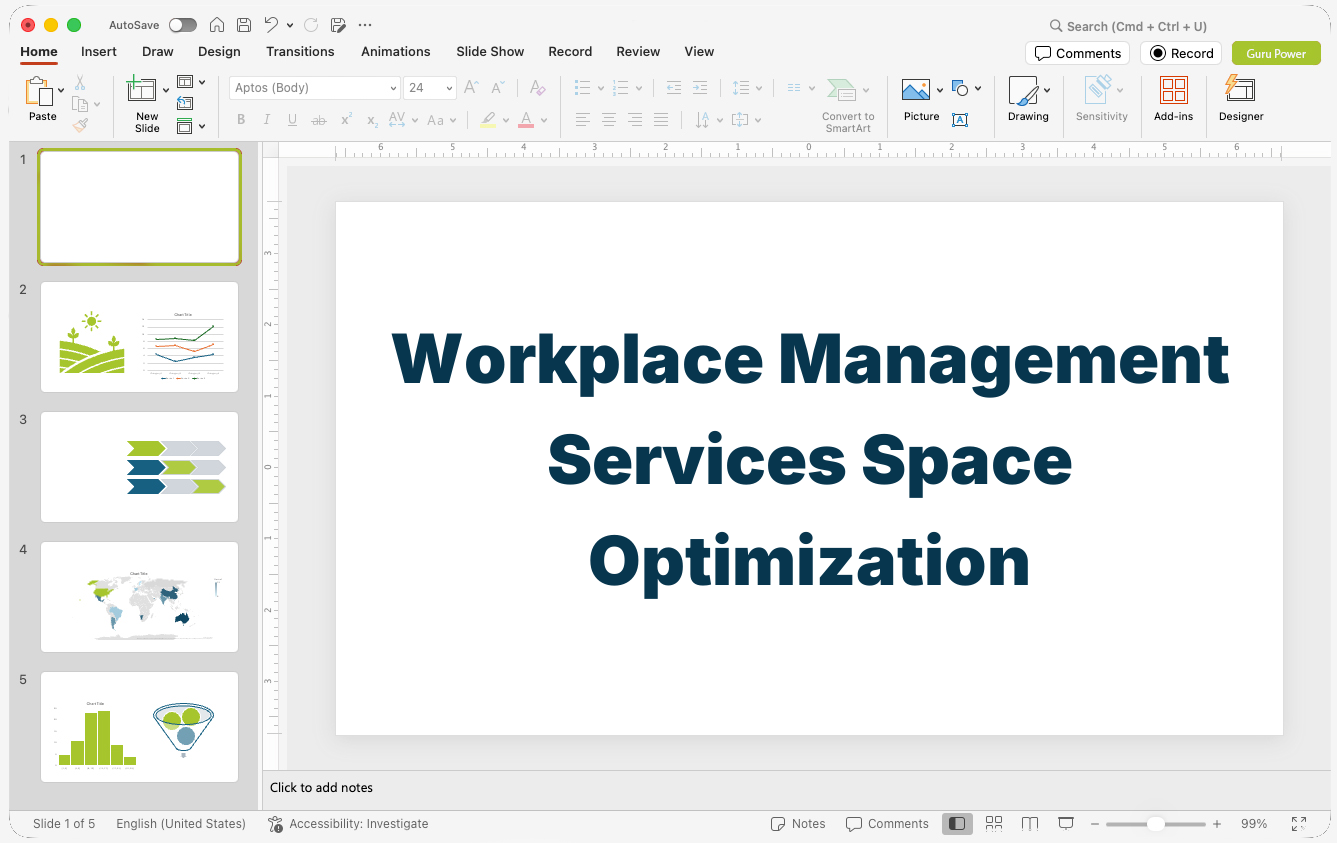Viewport: 1337px width, 843px height.
Task: Toggle Strikethrough formatting
Action: [319, 120]
